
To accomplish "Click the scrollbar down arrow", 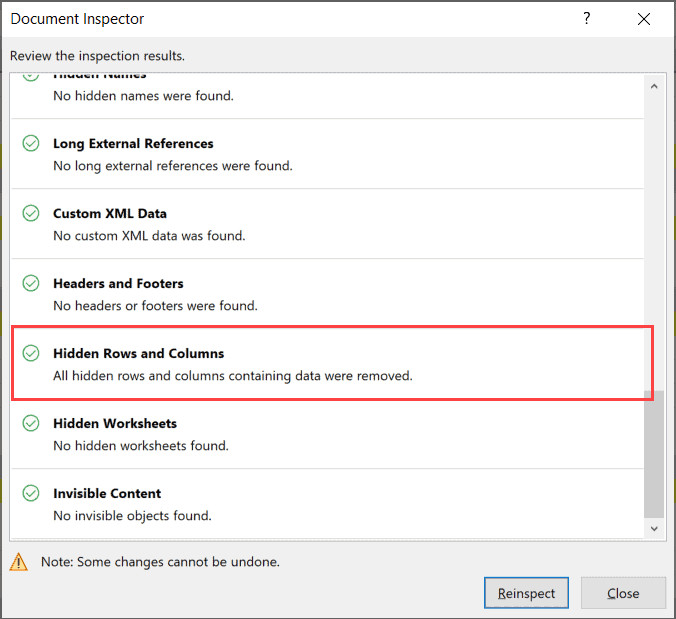I will [x=654, y=528].
